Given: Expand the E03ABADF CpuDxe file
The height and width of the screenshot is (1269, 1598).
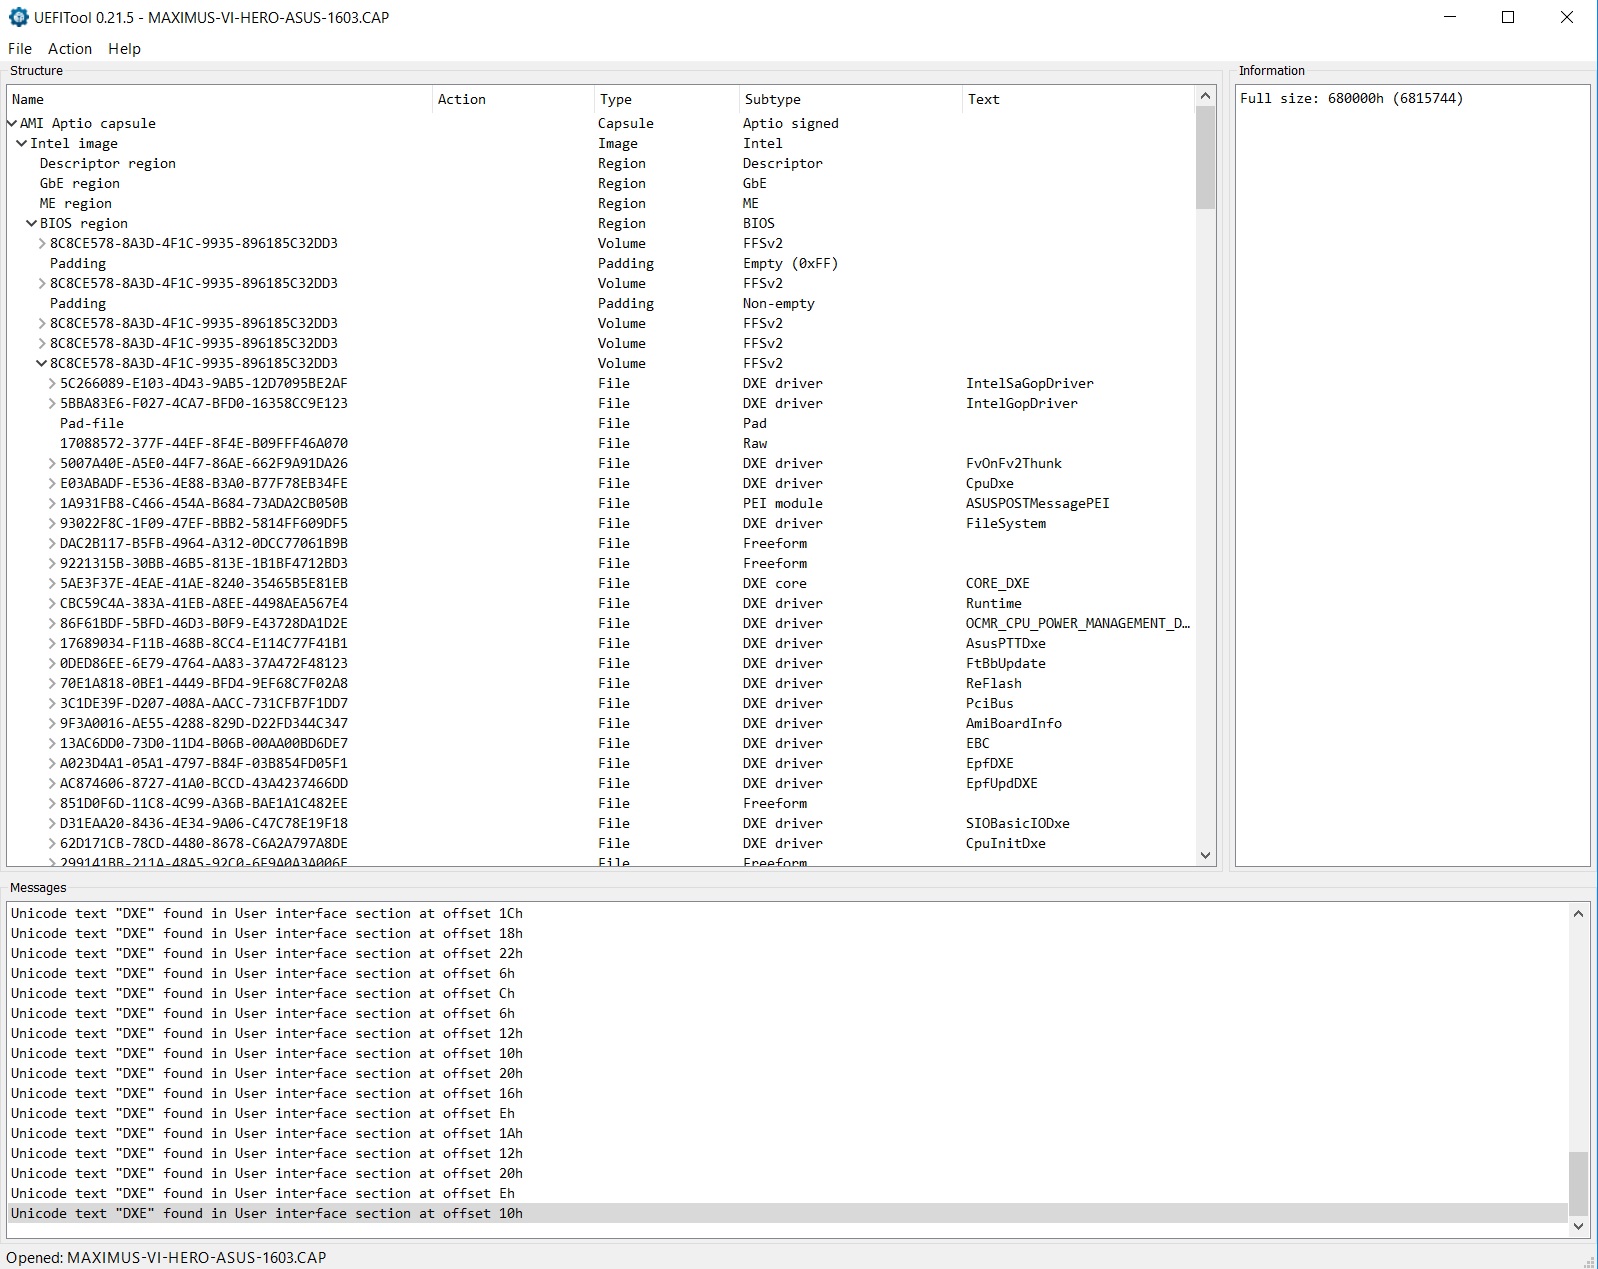Looking at the screenshot, I should pyautogui.click(x=52, y=483).
